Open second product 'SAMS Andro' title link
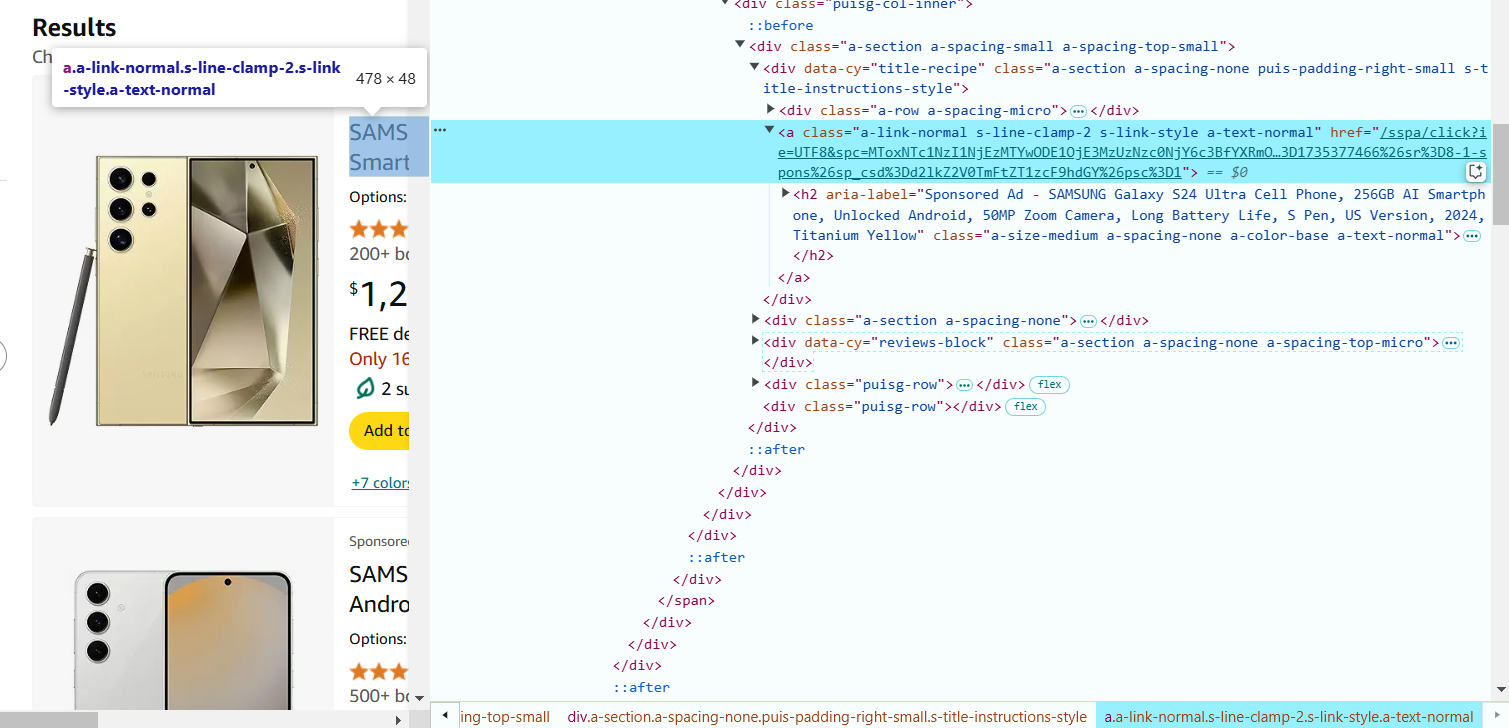 click(x=379, y=589)
